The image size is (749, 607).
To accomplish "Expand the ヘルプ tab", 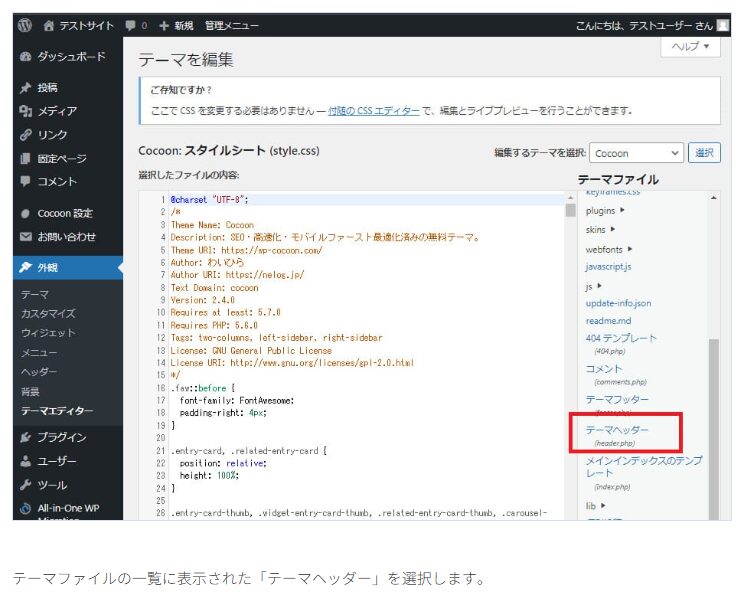I will click(x=690, y=47).
